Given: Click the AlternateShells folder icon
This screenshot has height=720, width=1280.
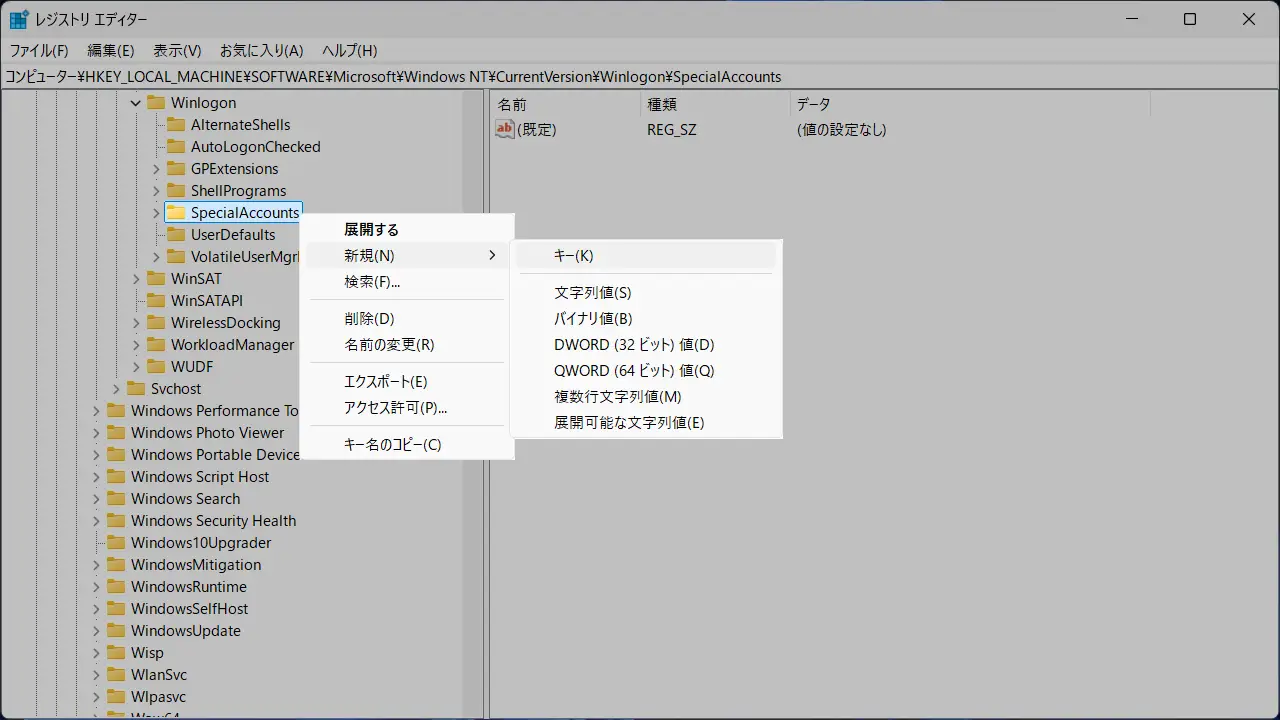Looking at the screenshot, I should (176, 125).
